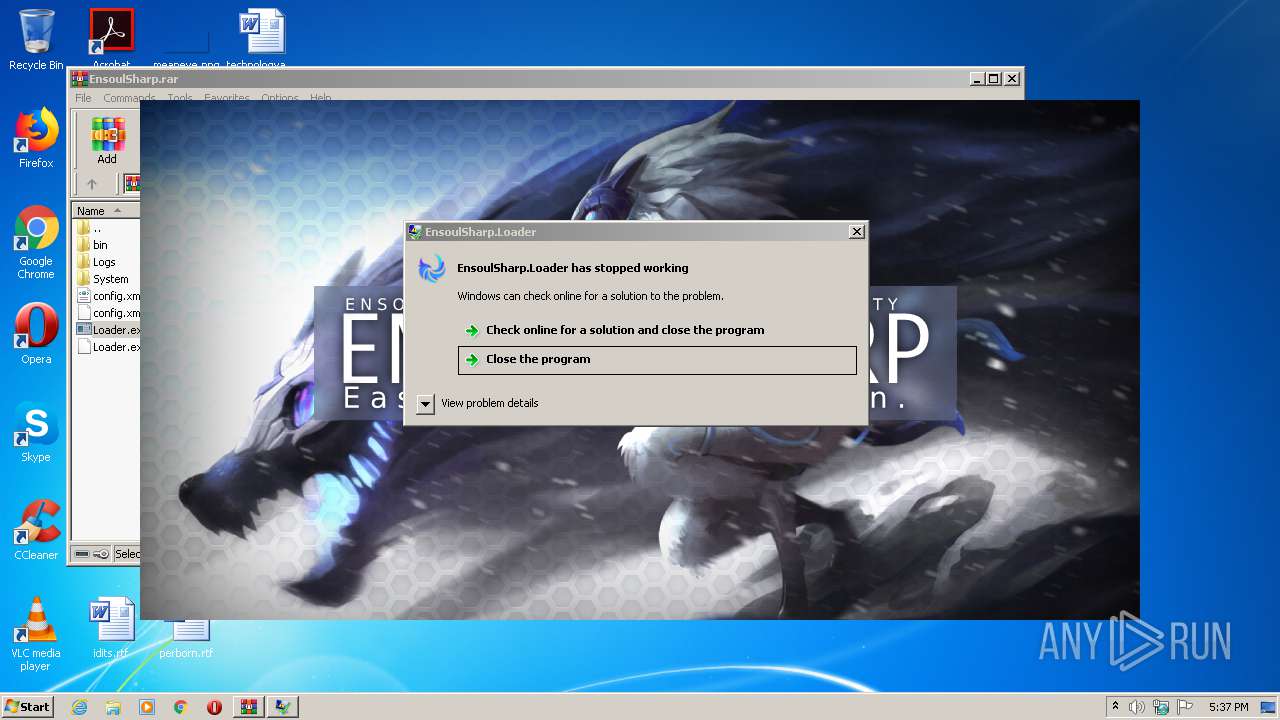Click the key icon in the WinRAR status bar

[x=101, y=554]
